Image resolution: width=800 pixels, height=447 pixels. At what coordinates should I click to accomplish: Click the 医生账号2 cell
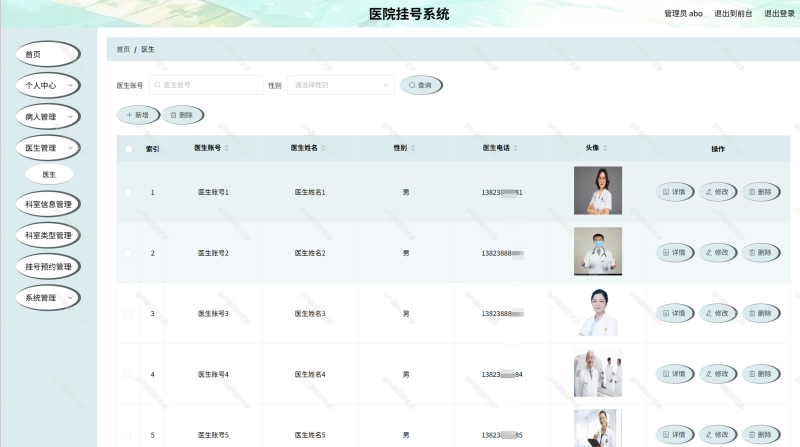[213, 253]
